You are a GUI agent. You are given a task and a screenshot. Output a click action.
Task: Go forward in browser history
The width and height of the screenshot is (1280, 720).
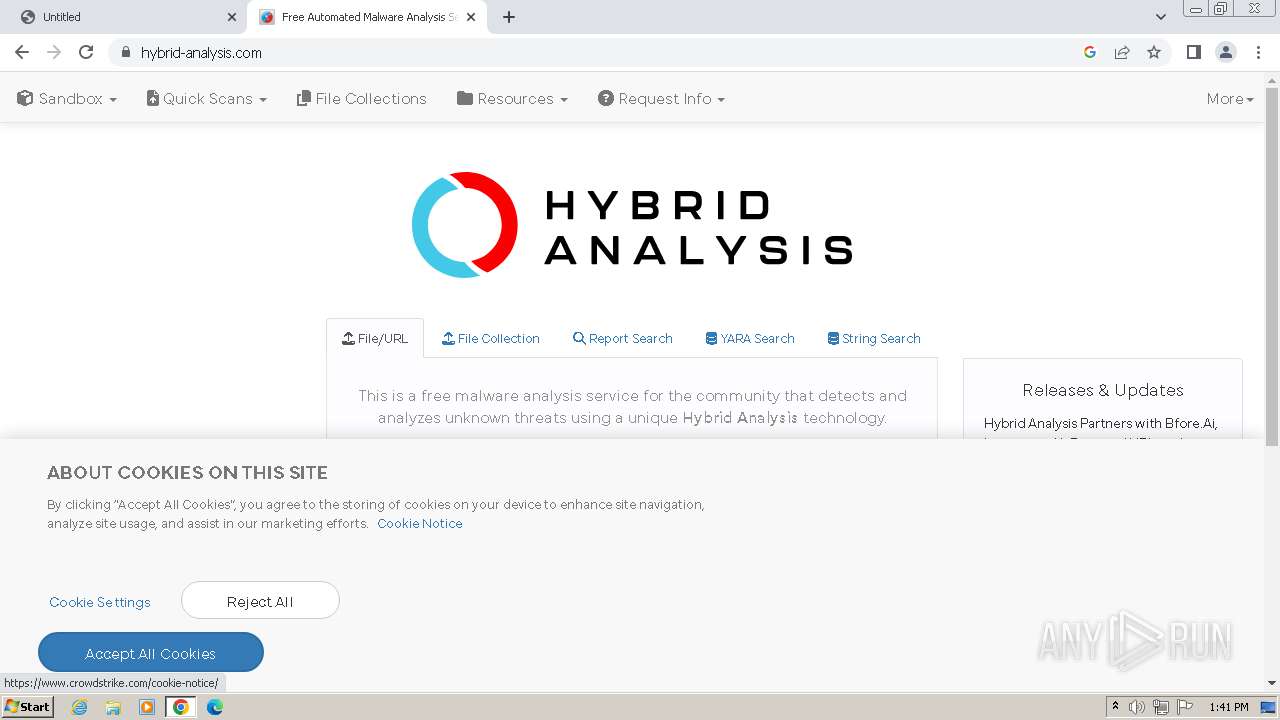coord(54,52)
